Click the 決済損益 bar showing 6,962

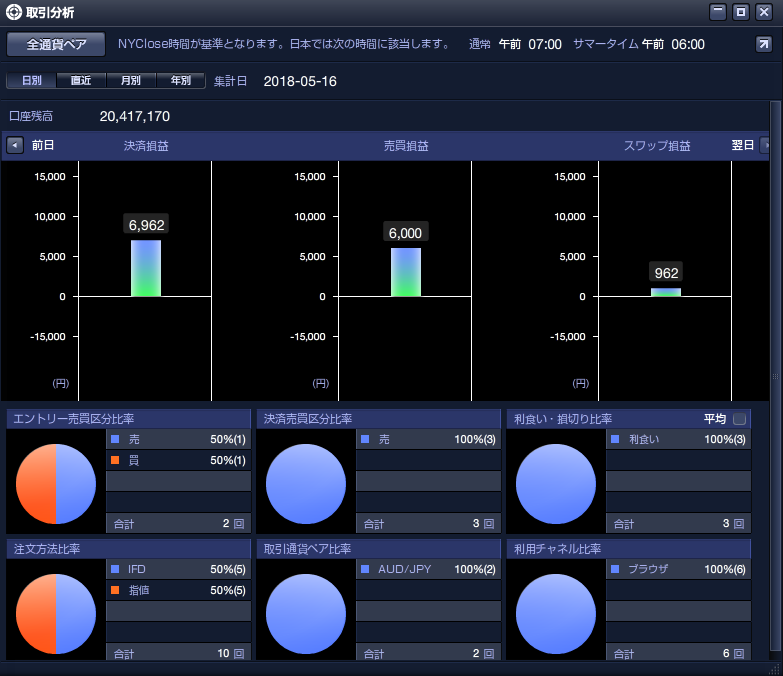tap(146, 268)
